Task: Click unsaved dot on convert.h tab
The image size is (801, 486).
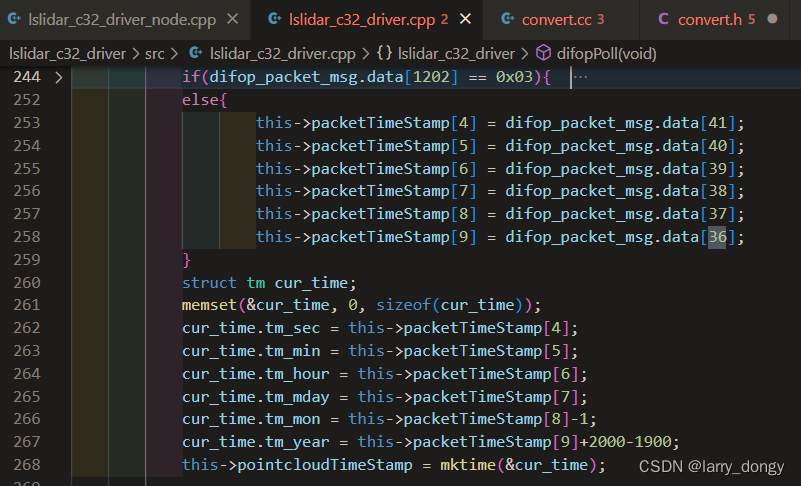Action: (772, 19)
